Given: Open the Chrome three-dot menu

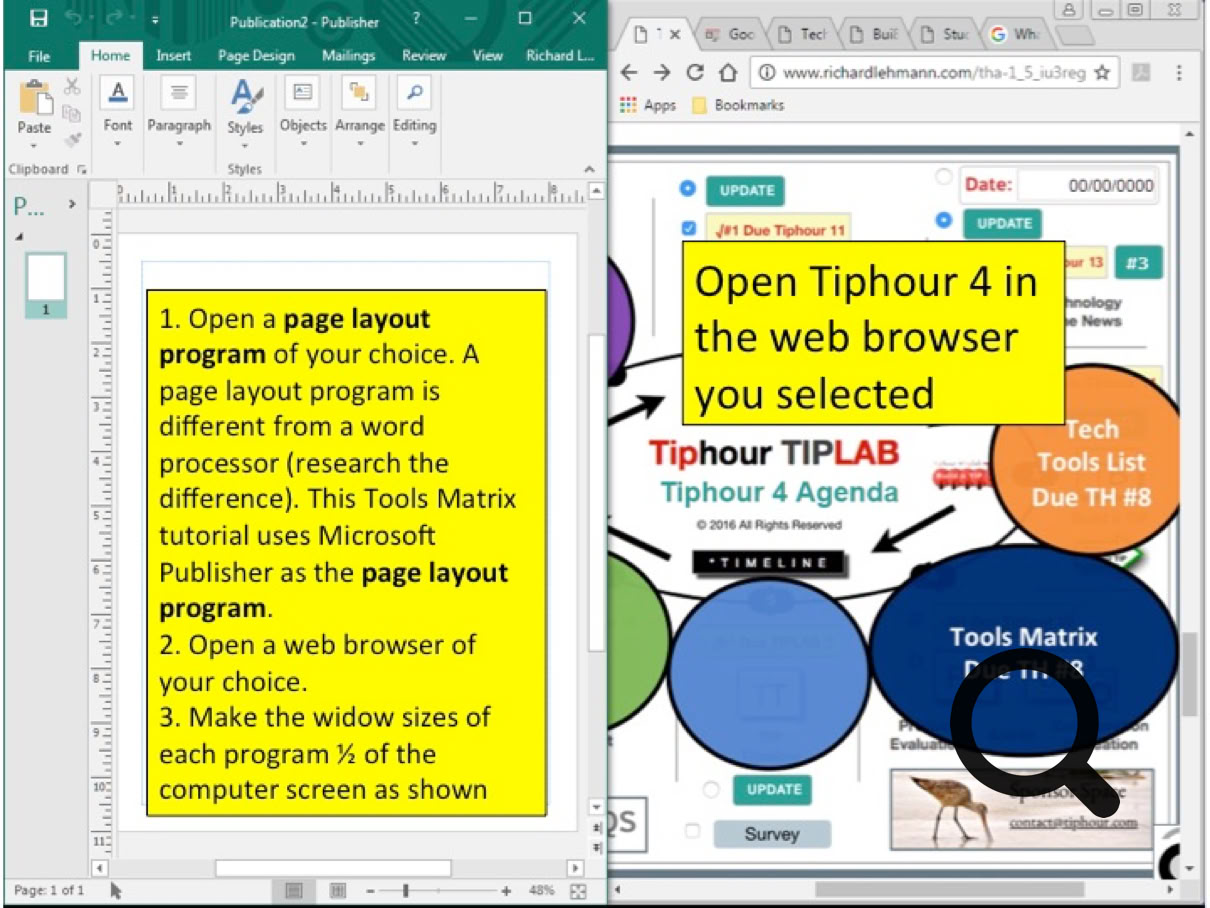Looking at the screenshot, I should coord(1180,73).
